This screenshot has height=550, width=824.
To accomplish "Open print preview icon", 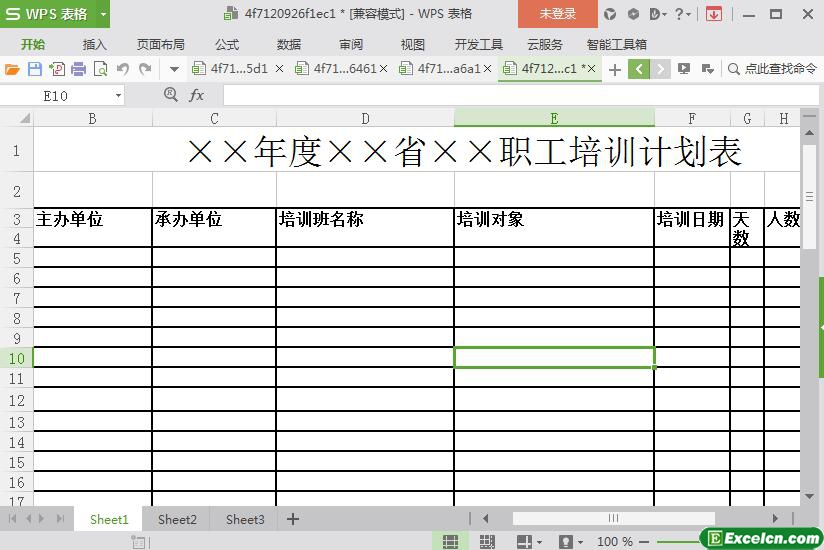I will click(x=100, y=69).
